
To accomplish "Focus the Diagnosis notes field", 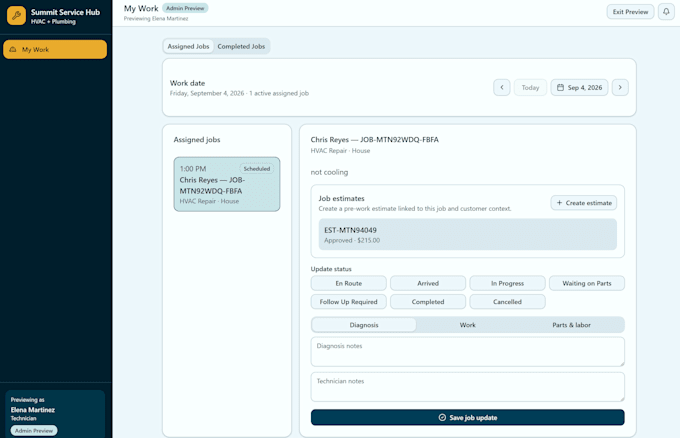I will coord(468,352).
